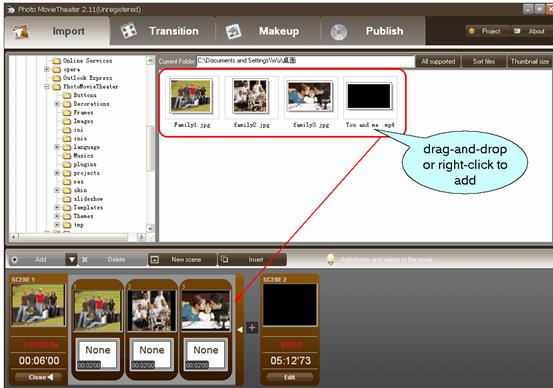Open the Project menu button
Screen dimensions: 553x388
coord(487,31)
